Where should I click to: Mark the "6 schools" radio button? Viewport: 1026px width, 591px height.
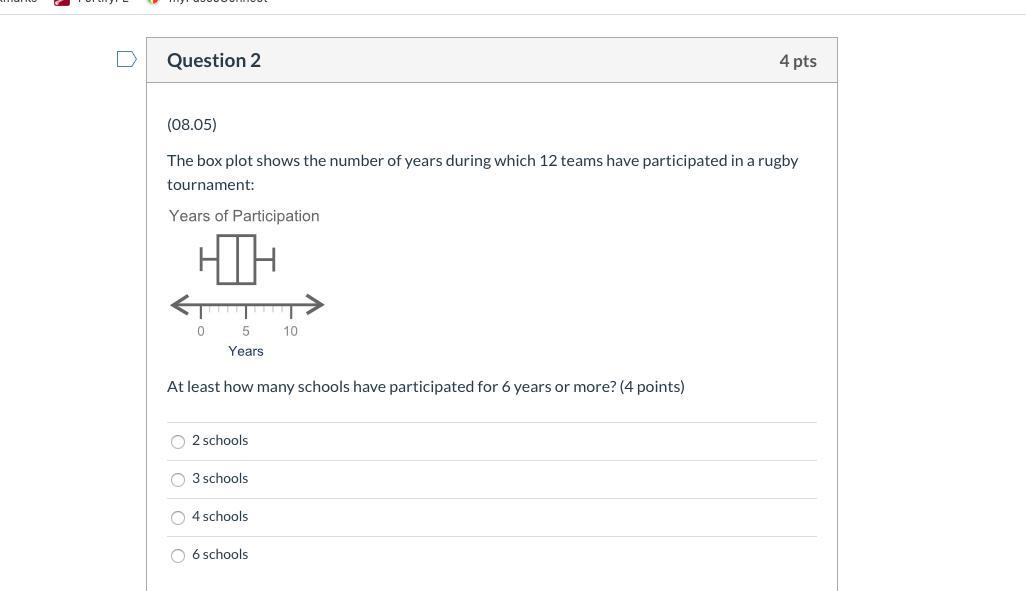178,555
